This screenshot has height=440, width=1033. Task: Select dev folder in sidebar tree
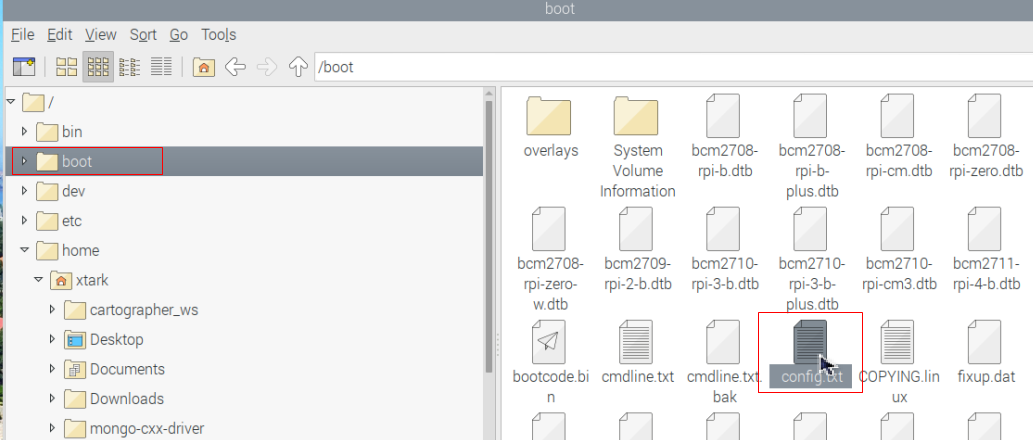coord(61,191)
